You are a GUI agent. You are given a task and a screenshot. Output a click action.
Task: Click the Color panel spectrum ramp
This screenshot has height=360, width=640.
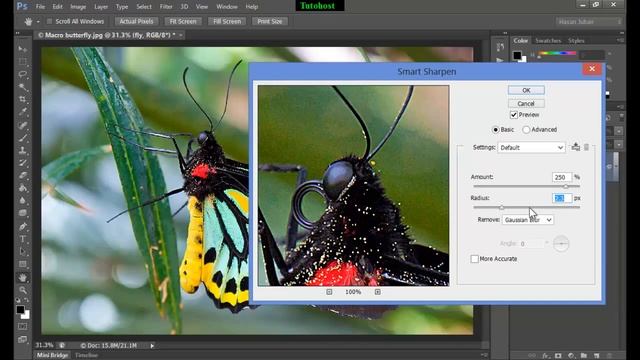pyautogui.click(x=557, y=53)
